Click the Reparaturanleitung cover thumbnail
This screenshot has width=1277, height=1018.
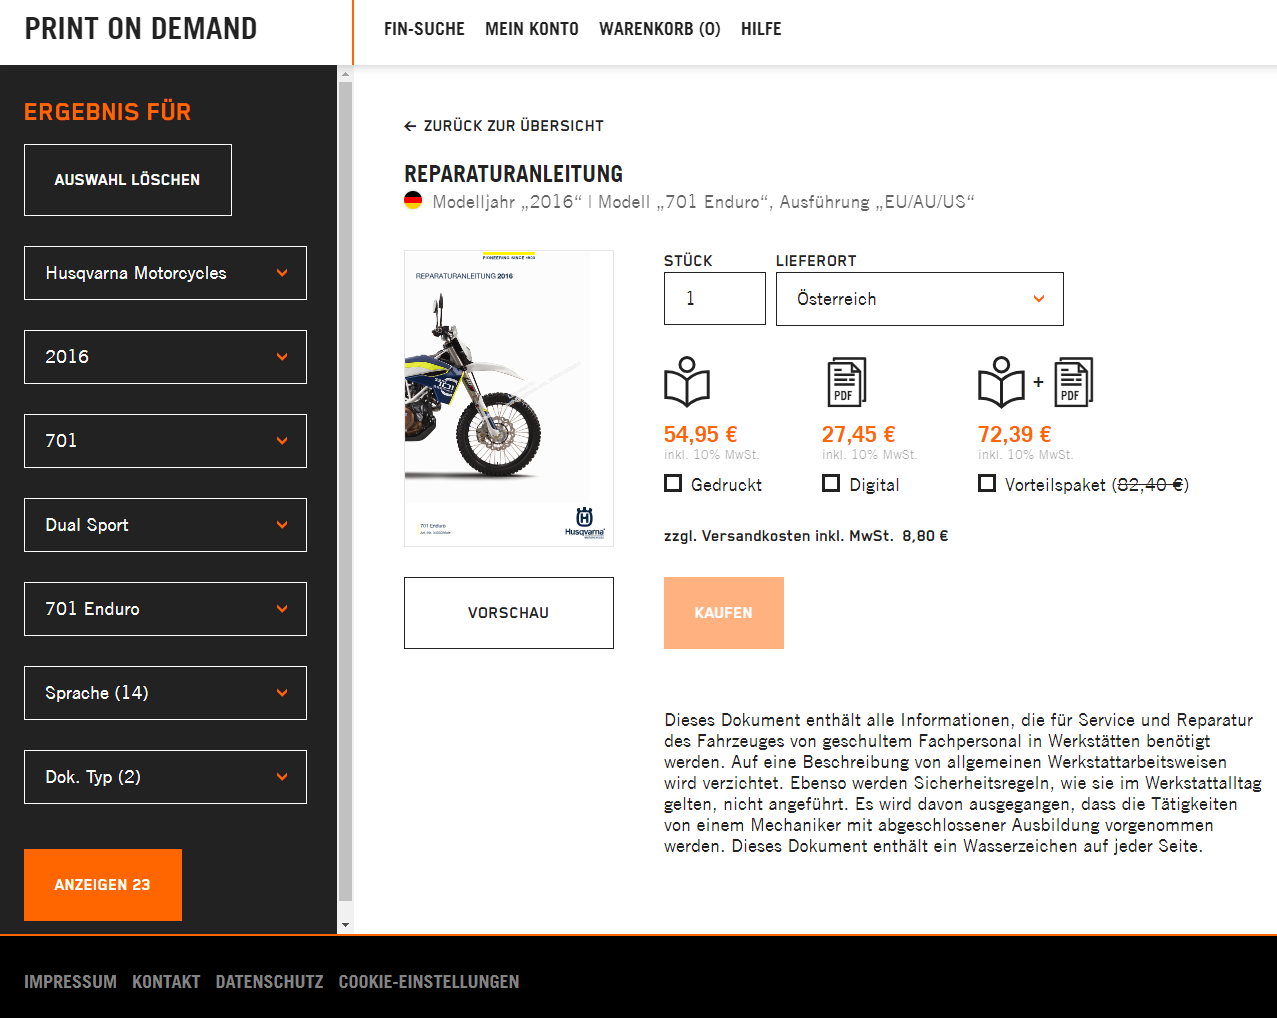coord(509,398)
